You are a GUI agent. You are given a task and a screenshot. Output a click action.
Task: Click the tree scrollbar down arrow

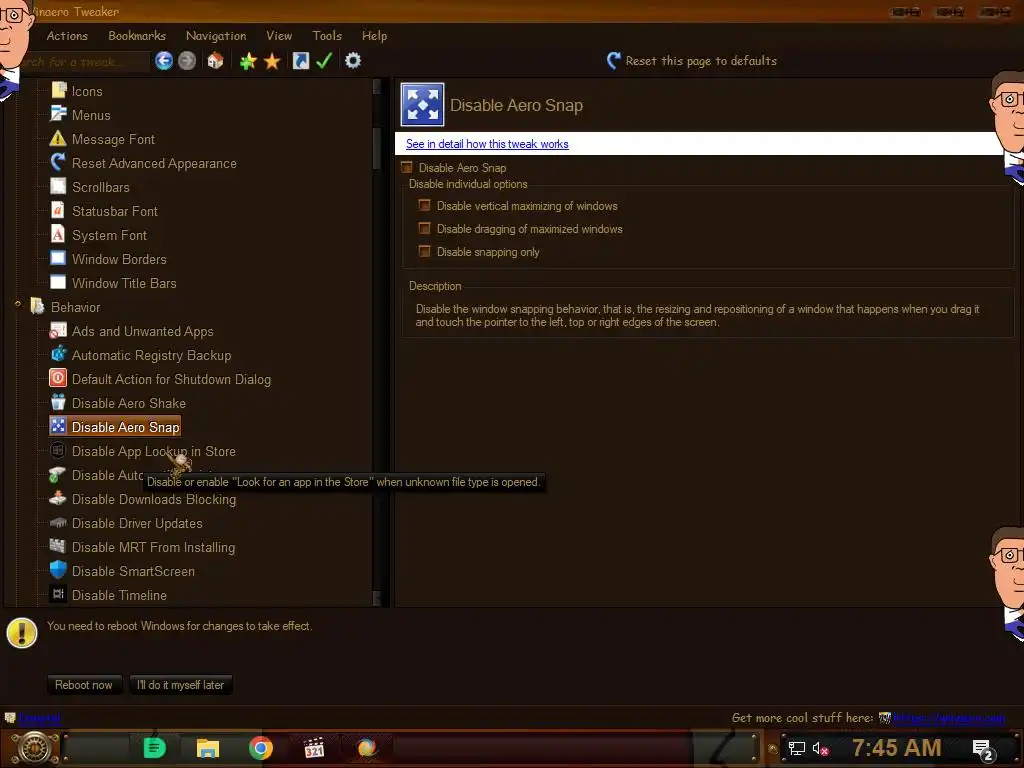click(x=377, y=598)
